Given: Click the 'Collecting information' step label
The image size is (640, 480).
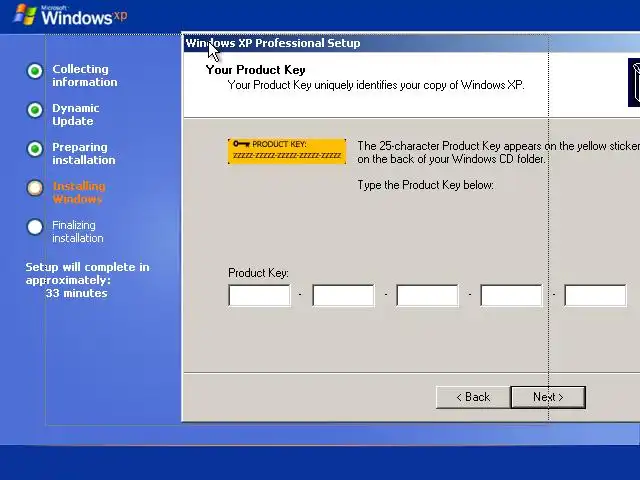Looking at the screenshot, I should click(x=84, y=76).
